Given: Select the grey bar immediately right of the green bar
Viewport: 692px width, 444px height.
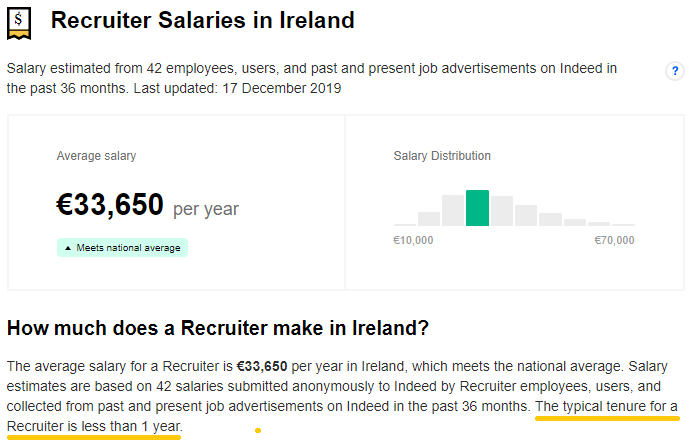Looking at the screenshot, I should 502,211.
